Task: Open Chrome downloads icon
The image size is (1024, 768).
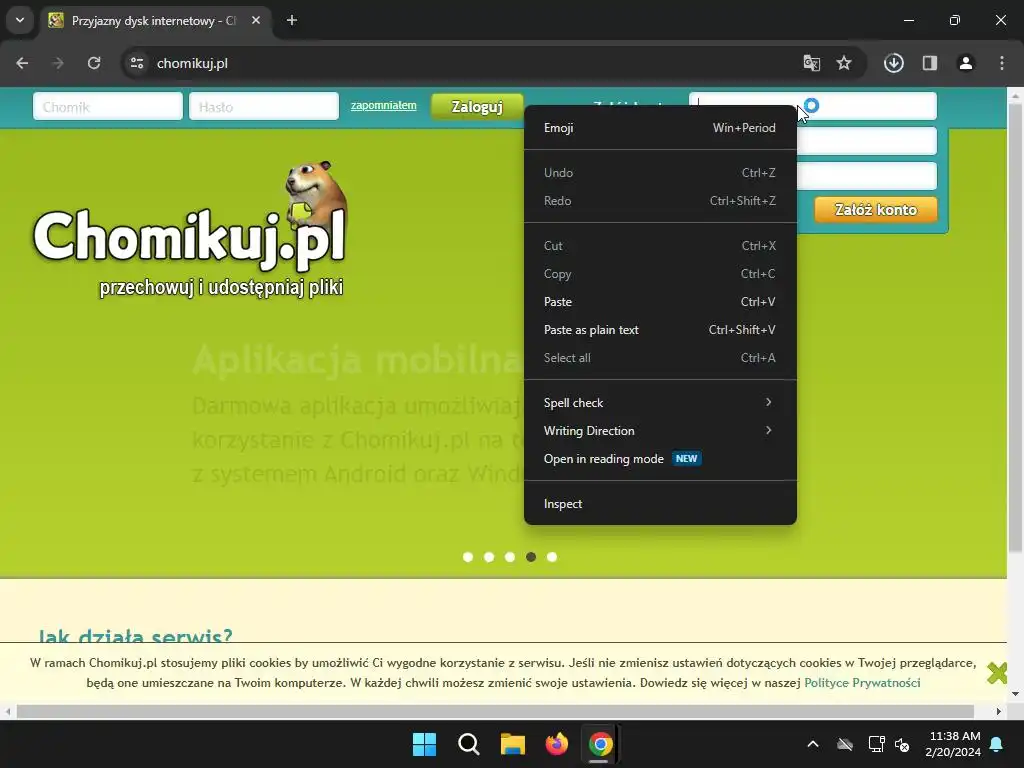Action: 893,63
